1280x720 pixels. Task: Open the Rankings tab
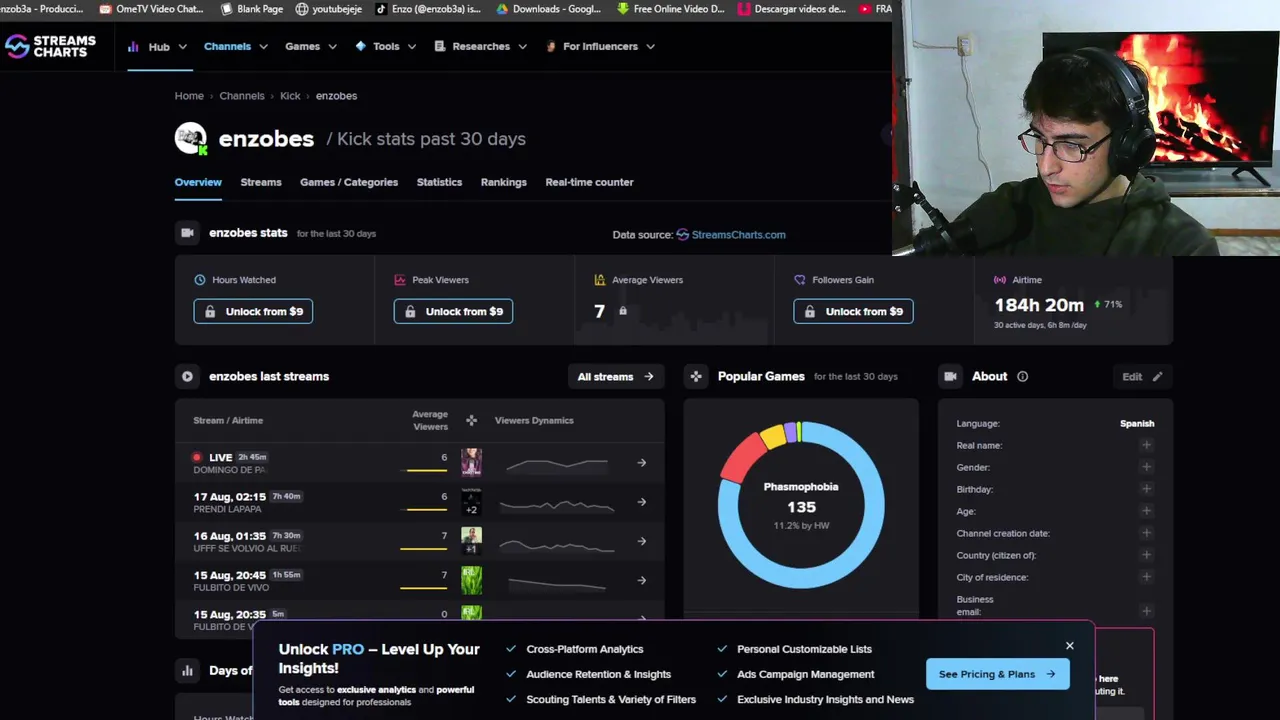point(503,182)
